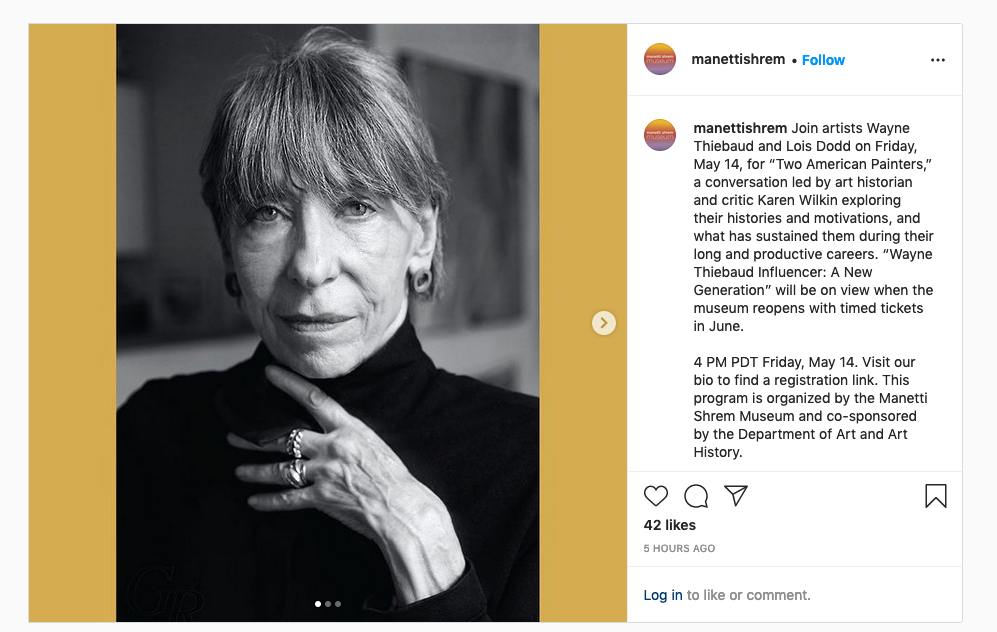997x632 pixels.
Task: Like the post using the heart icon
Action: [x=656, y=496]
